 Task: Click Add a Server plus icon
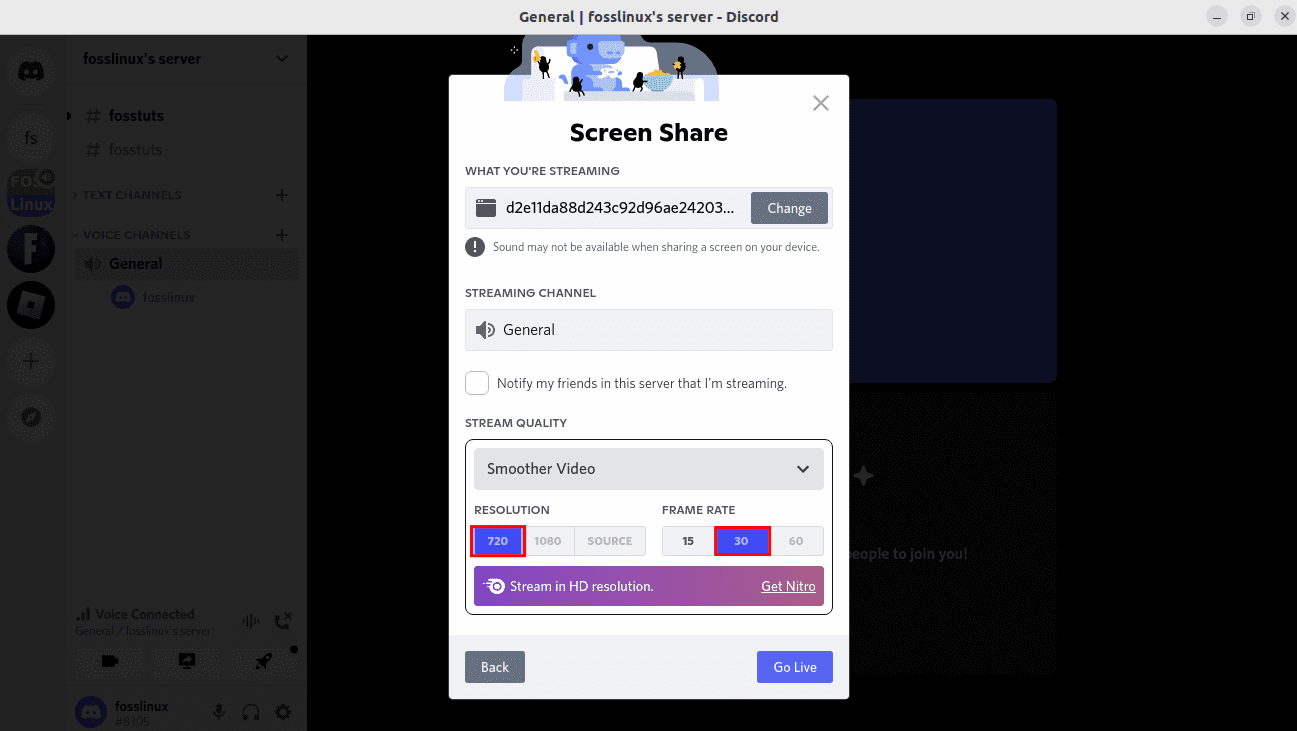point(31,361)
